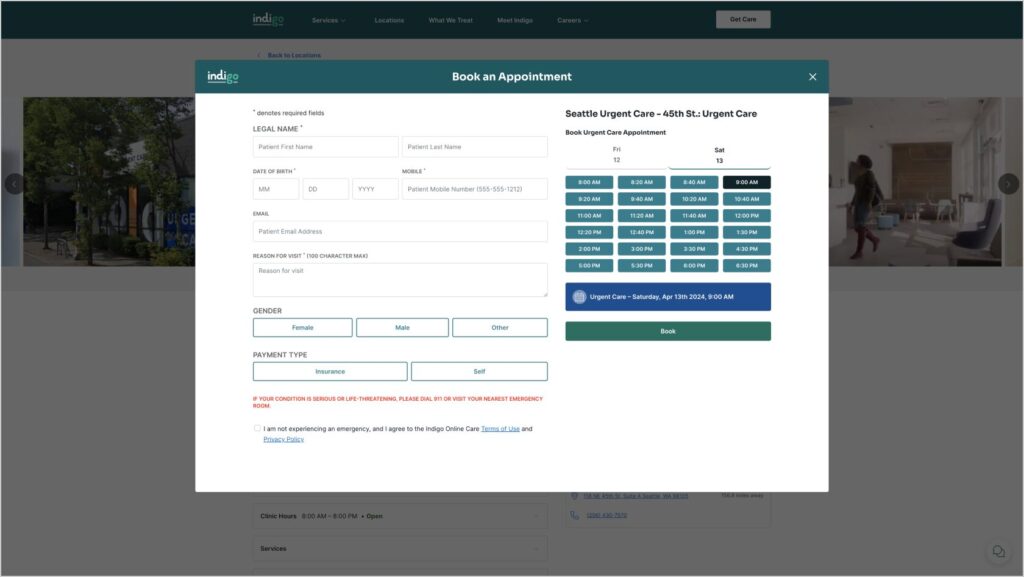Click the Indigo logo in dialog header

tap(223, 76)
